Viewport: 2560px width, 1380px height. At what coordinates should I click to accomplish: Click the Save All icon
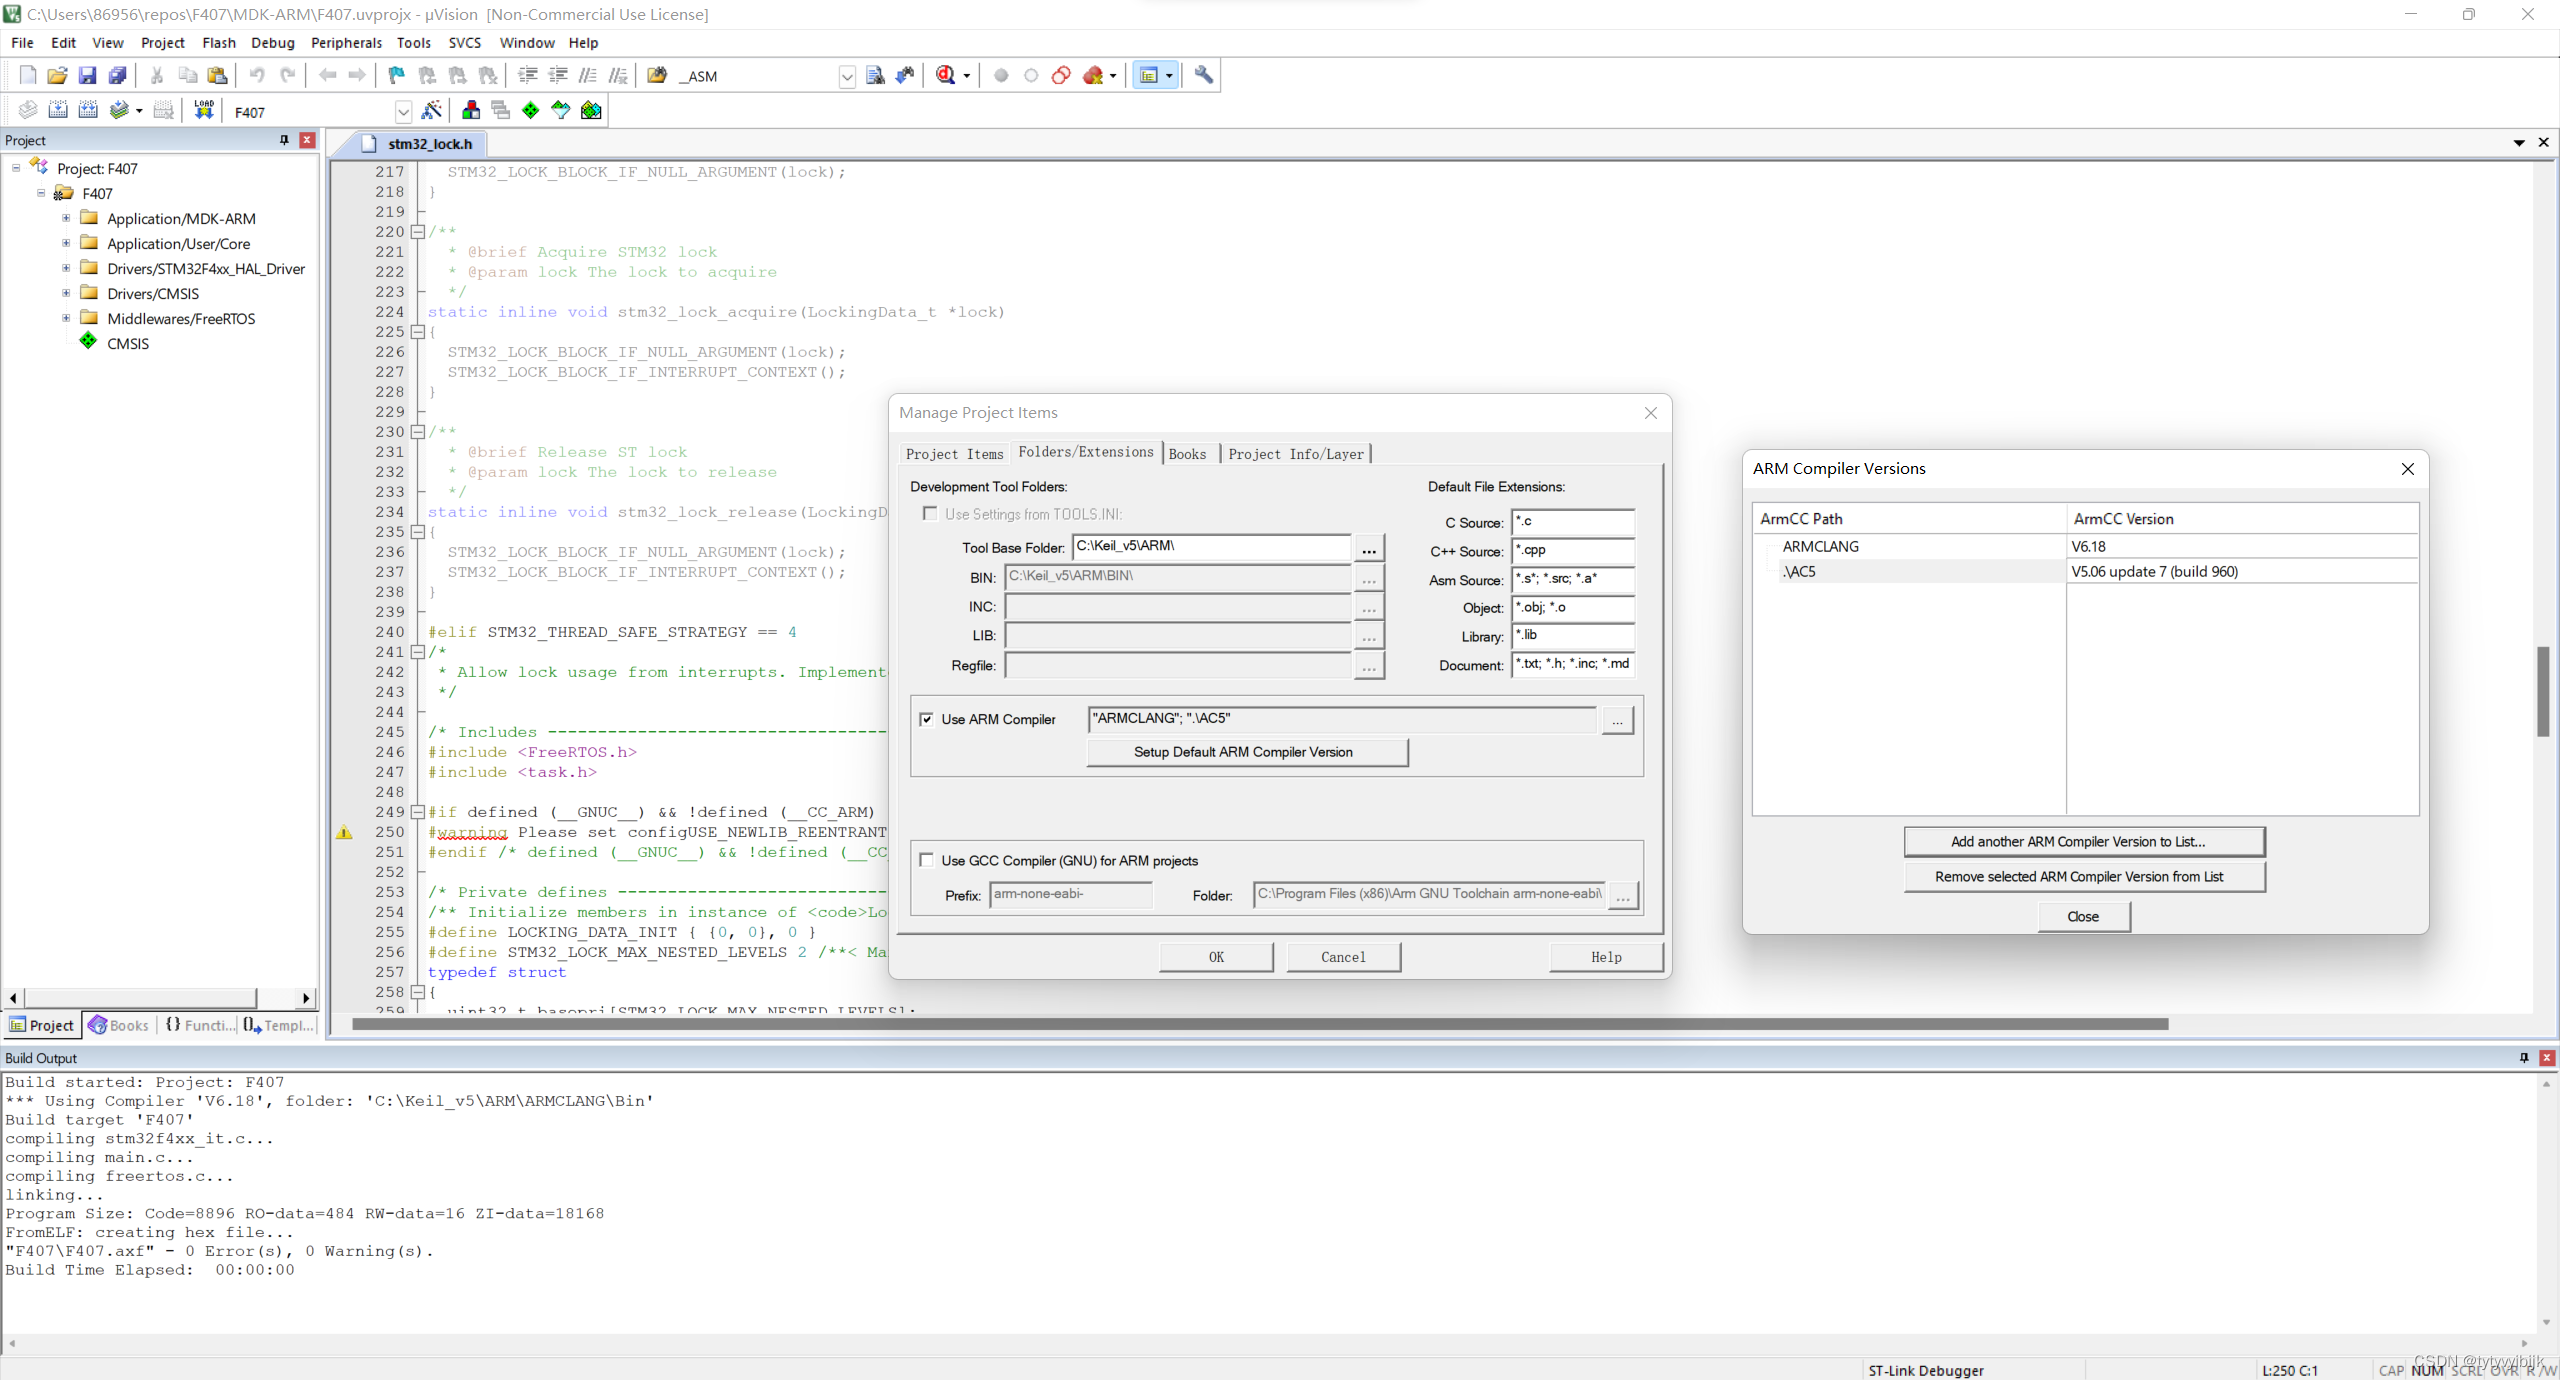(x=118, y=75)
